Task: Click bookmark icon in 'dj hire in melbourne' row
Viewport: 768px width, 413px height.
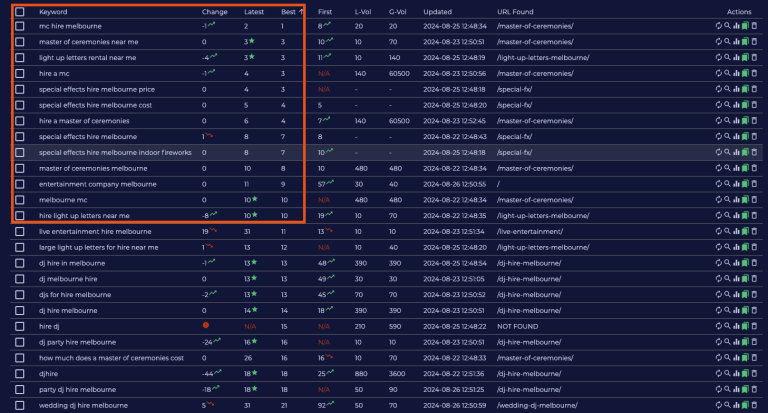Action: pos(745,263)
